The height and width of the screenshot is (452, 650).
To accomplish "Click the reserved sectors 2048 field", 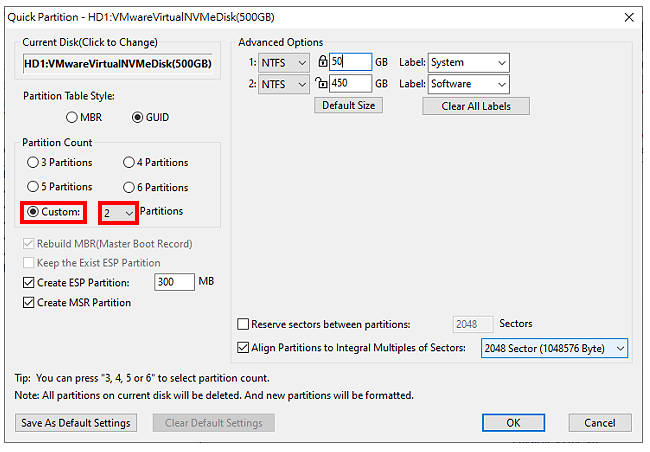I will [x=473, y=324].
